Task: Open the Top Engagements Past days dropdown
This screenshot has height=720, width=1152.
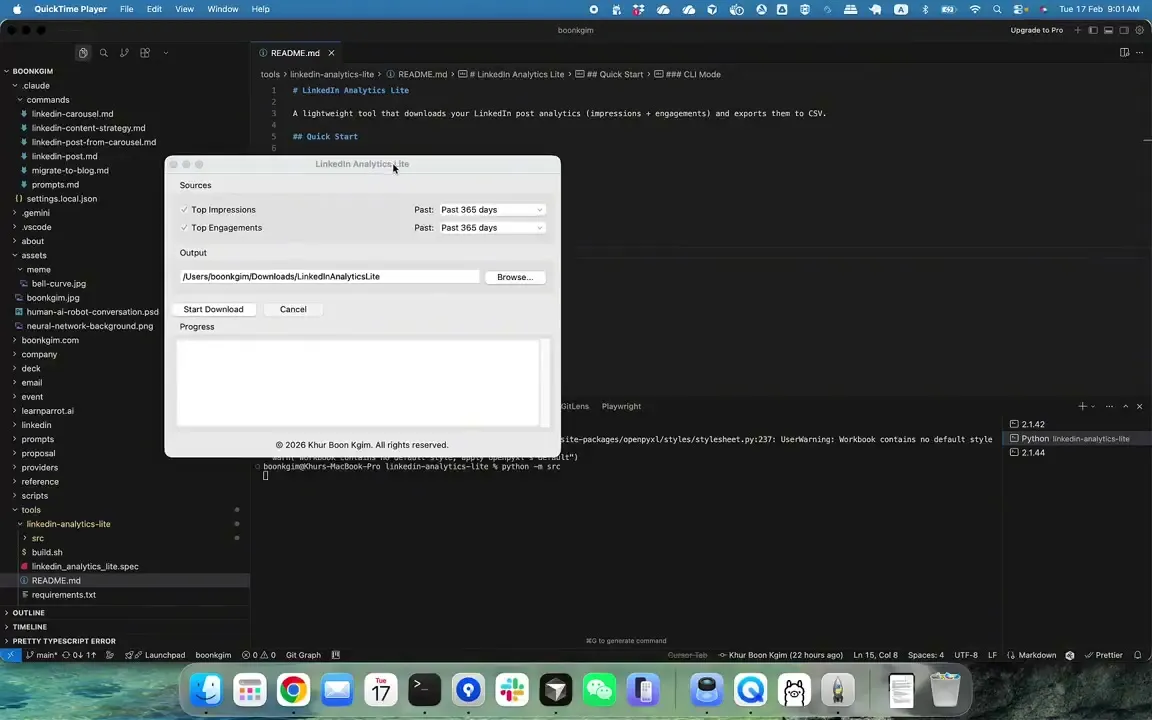Action: [492, 228]
